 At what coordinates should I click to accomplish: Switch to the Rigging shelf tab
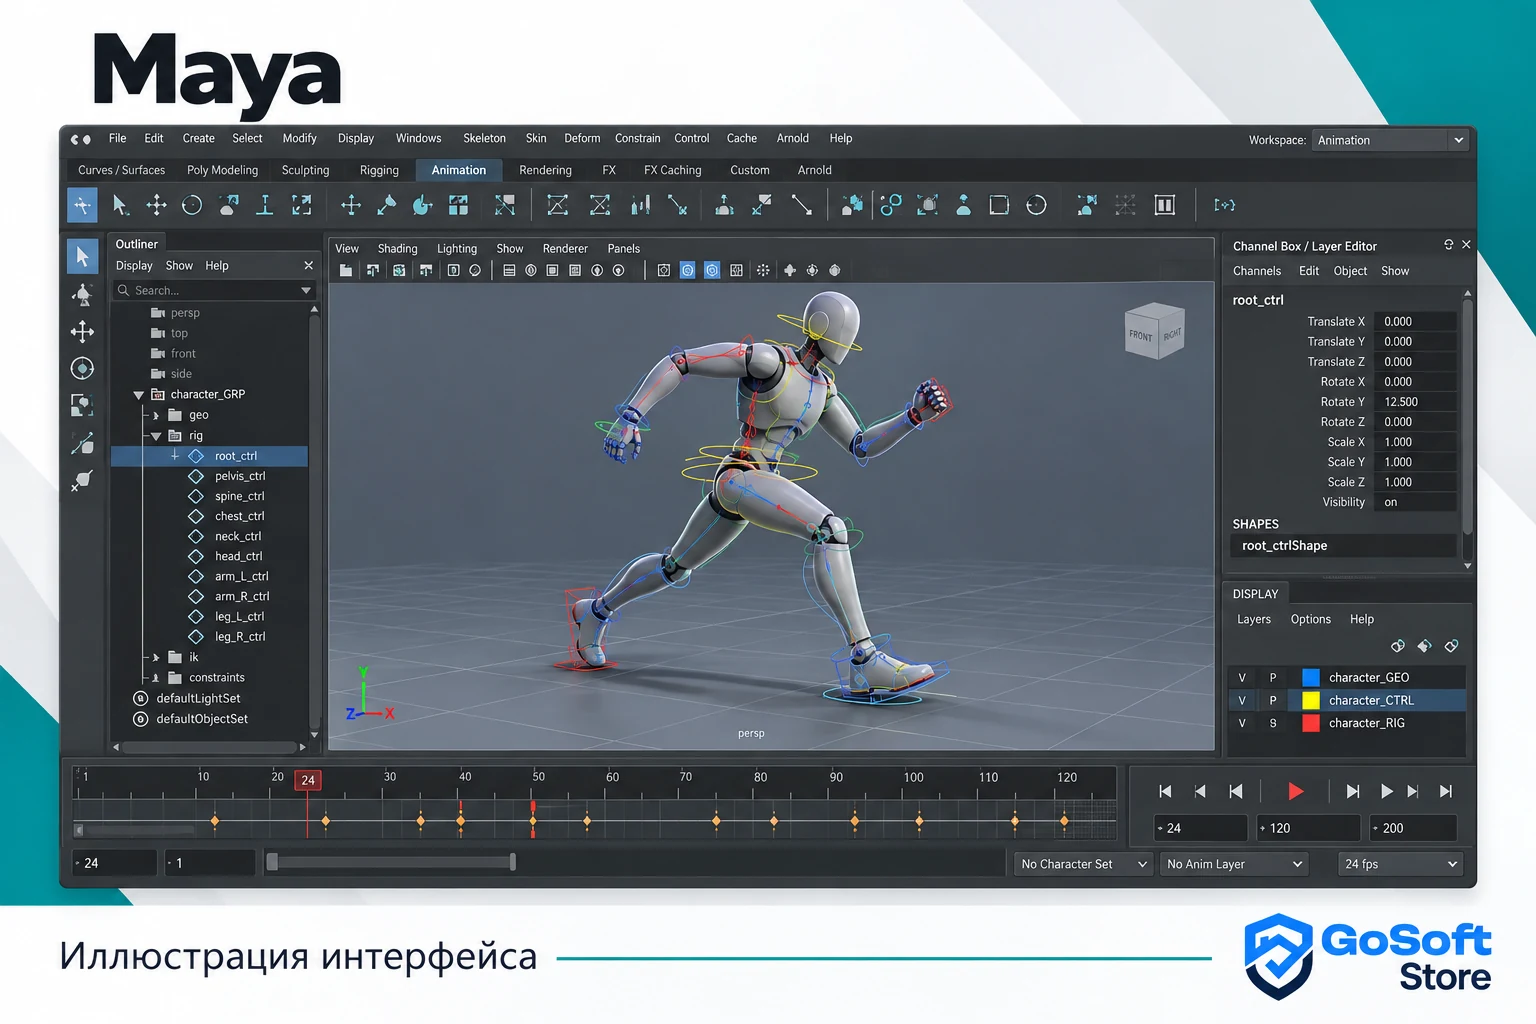coord(379,170)
